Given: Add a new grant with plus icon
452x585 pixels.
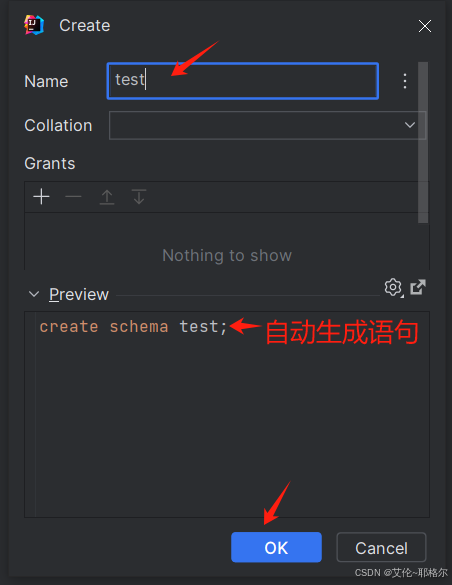Looking at the screenshot, I should (41, 197).
